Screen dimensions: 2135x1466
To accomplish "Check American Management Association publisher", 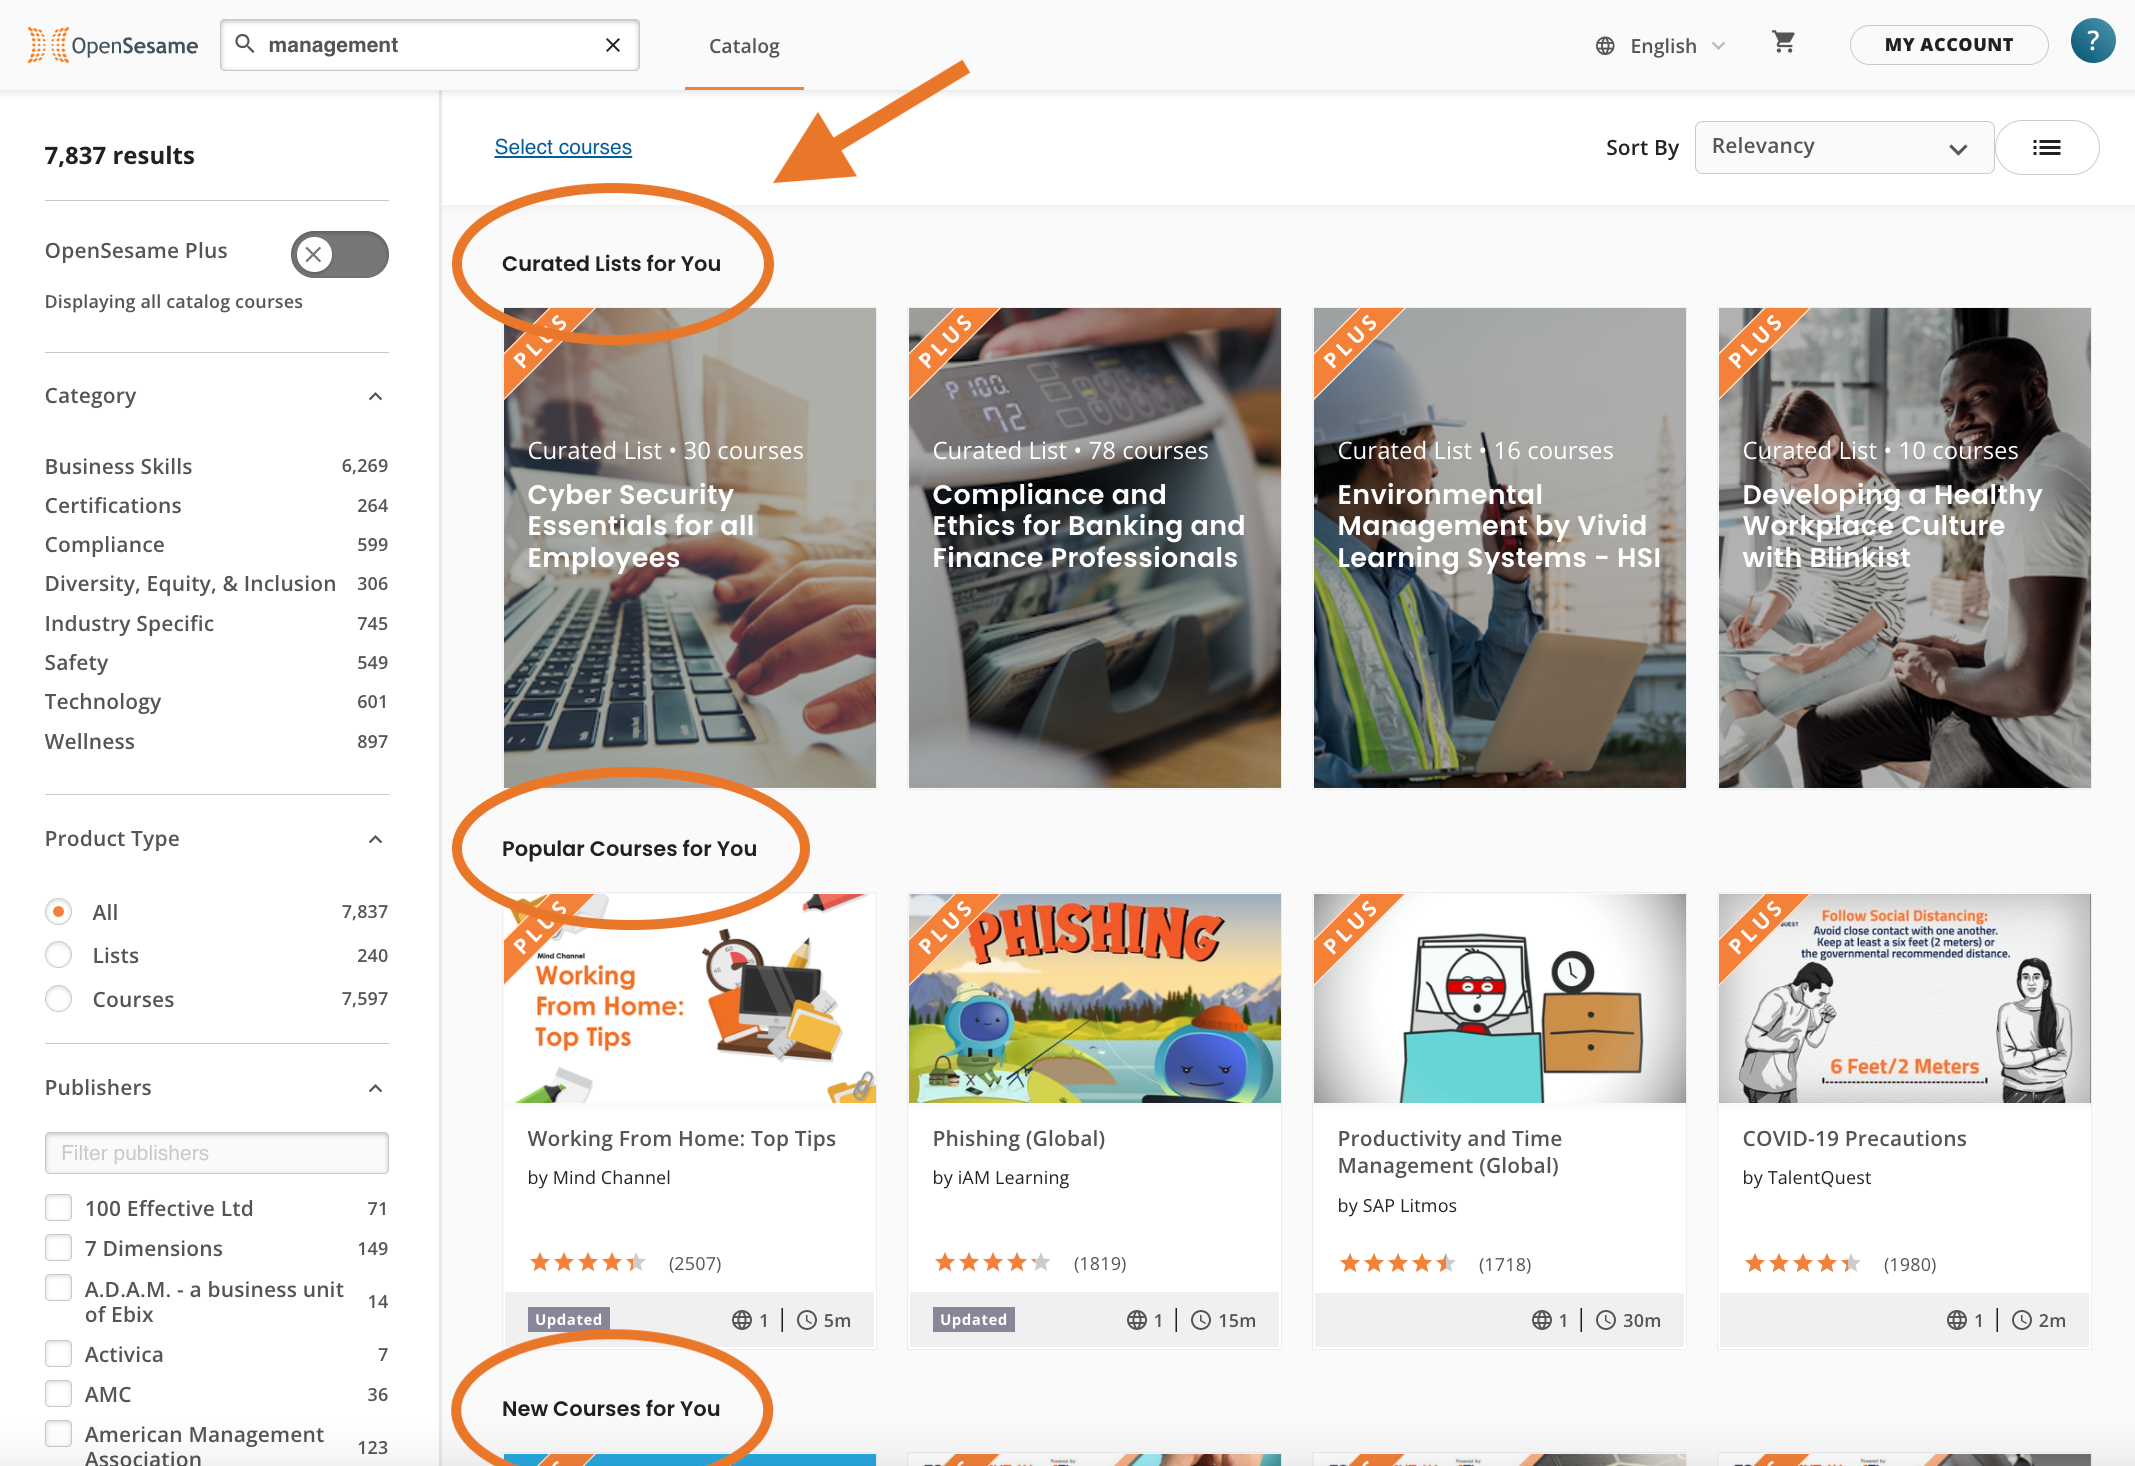I will [59, 1434].
